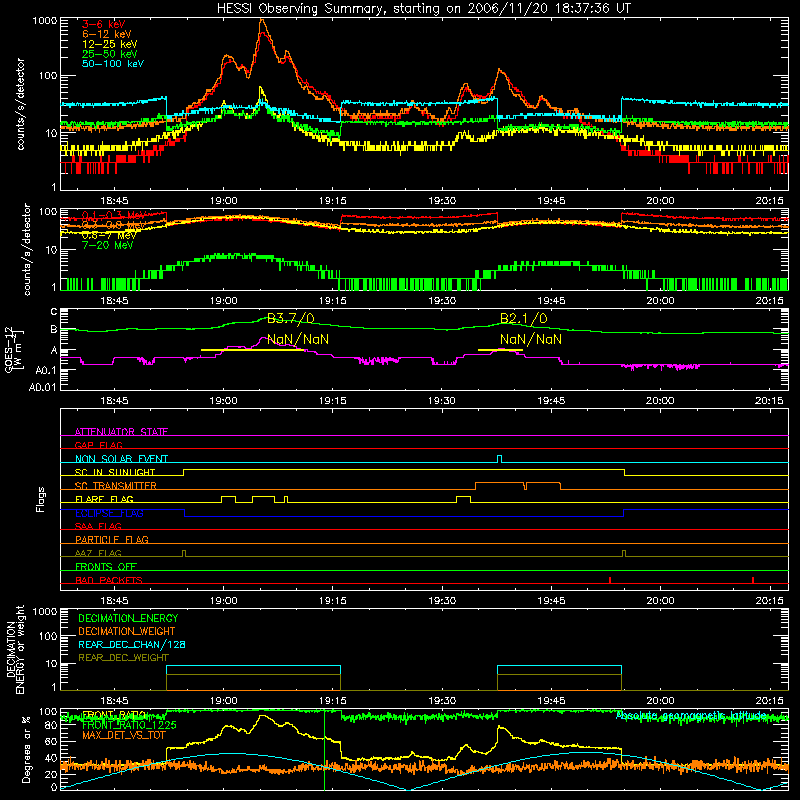Click the 0.8-7 MeV legend label
This screenshot has width=800, height=800.
click(x=109, y=235)
